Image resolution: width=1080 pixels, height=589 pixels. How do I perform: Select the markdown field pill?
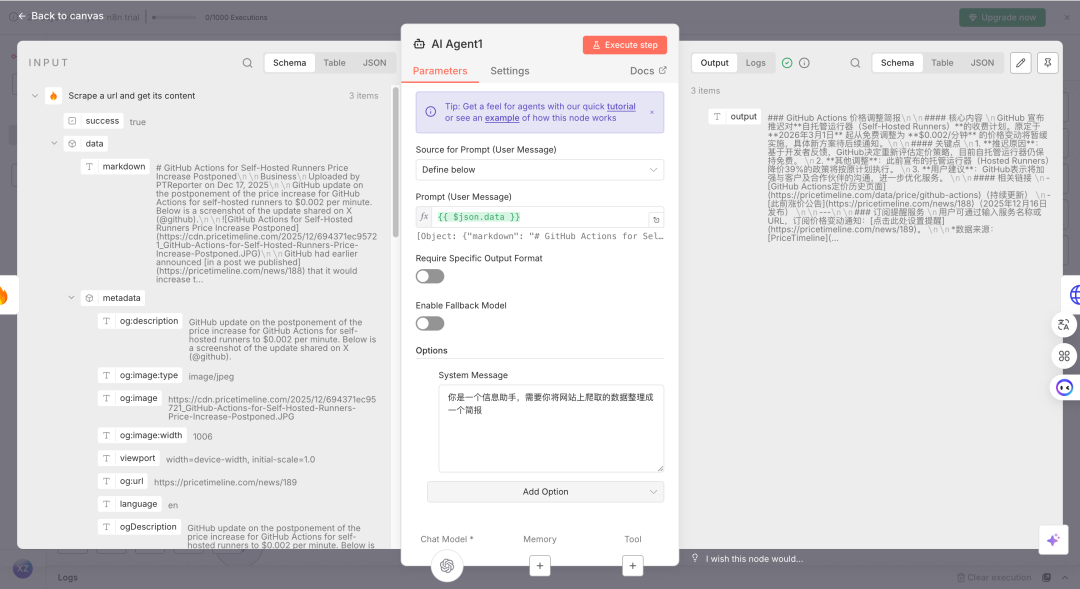tap(116, 167)
